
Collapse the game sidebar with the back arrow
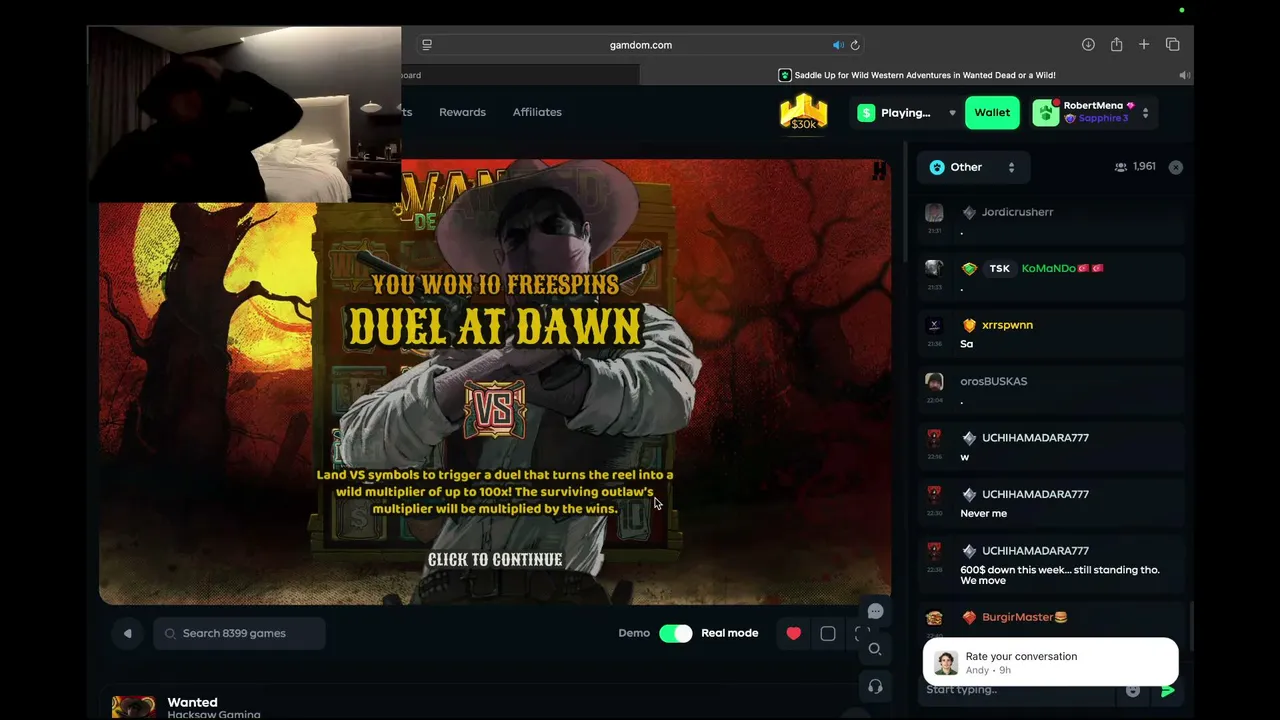click(127, 633)
